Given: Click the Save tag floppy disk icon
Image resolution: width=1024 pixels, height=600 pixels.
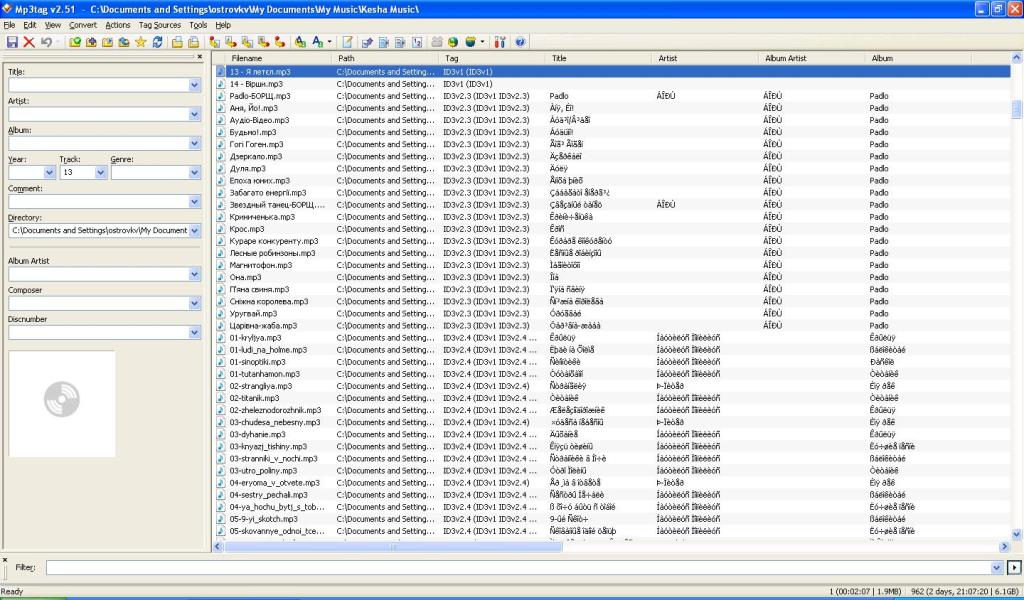Looking at the screenshot, I should pyautogui.click(x=12, y=42).
